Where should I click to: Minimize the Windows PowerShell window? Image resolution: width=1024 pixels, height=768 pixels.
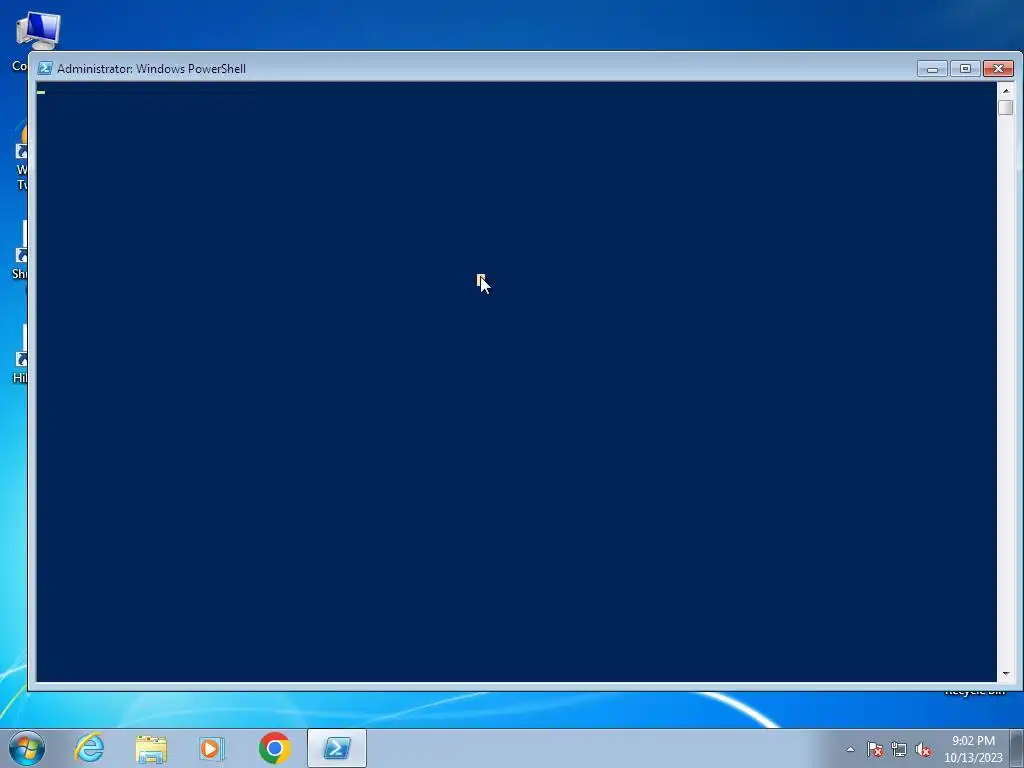tap(932, 69)
